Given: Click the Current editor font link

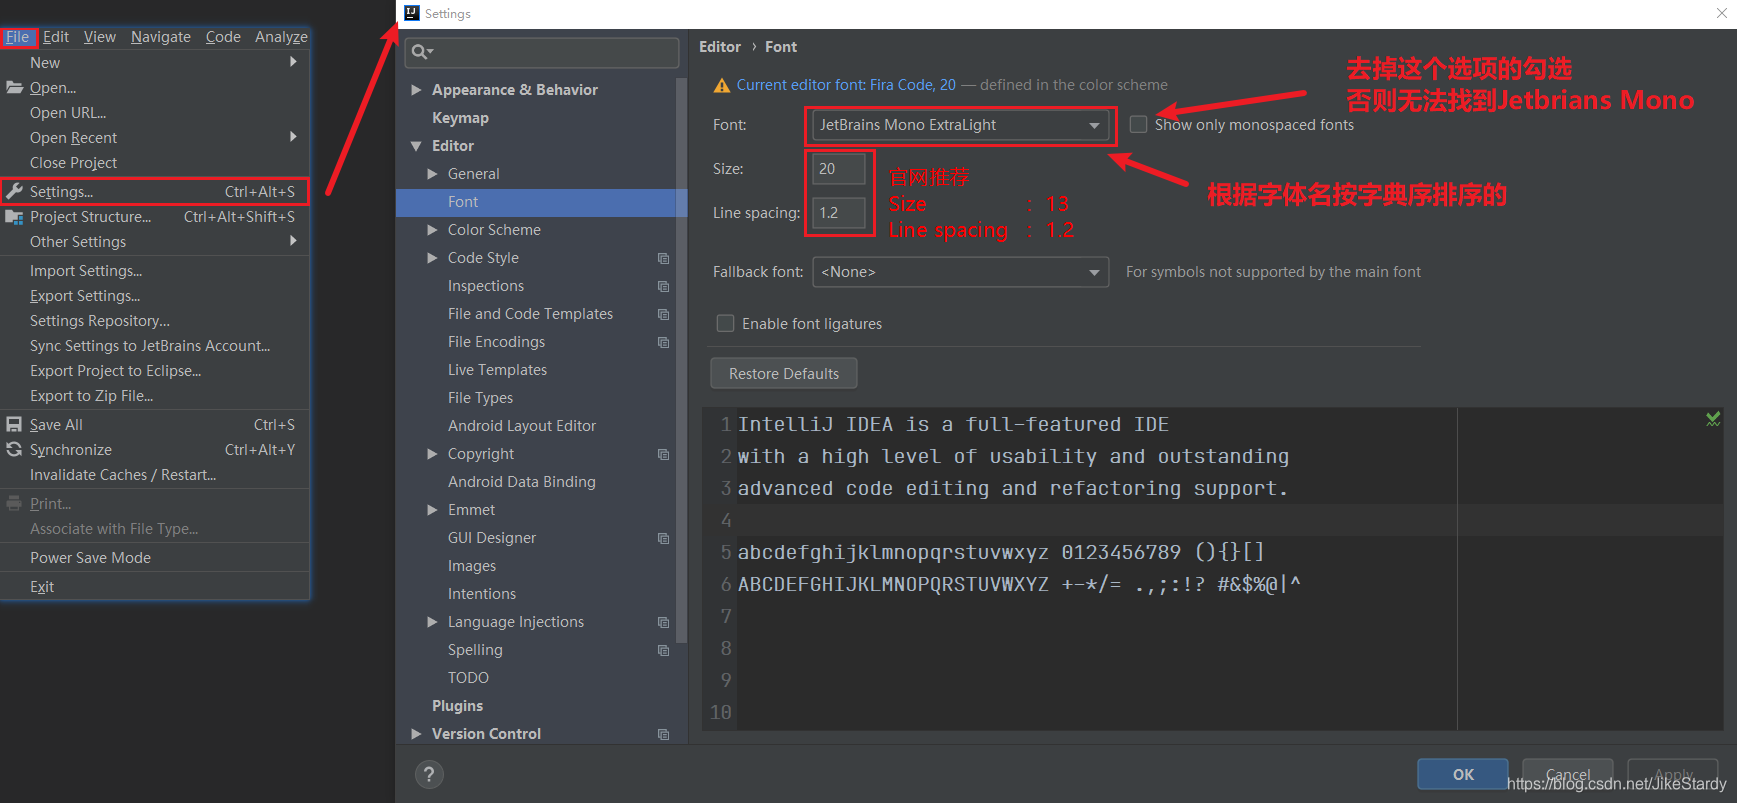Looking at the screenshot, I should click(x=846, y=85).
